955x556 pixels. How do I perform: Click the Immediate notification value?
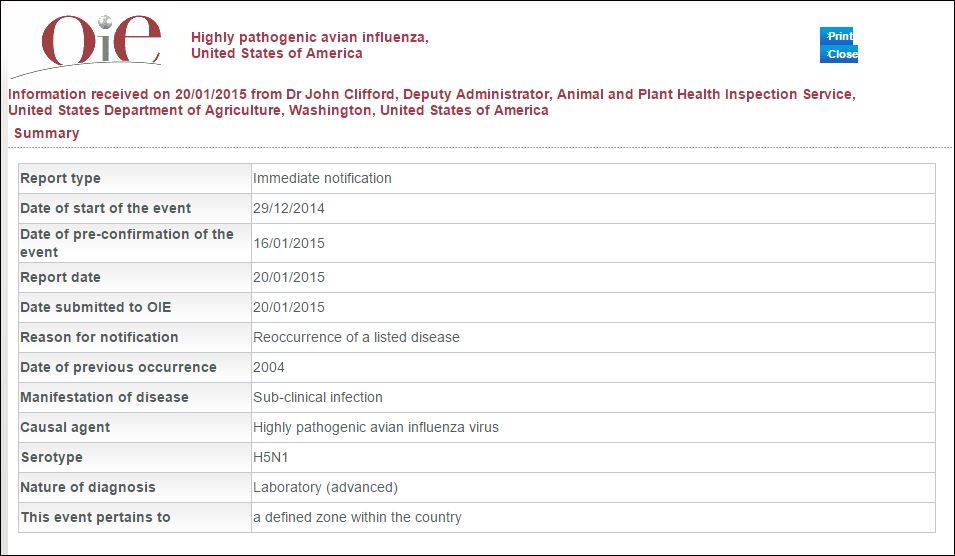pyautogui.click(x=322, y=178)
